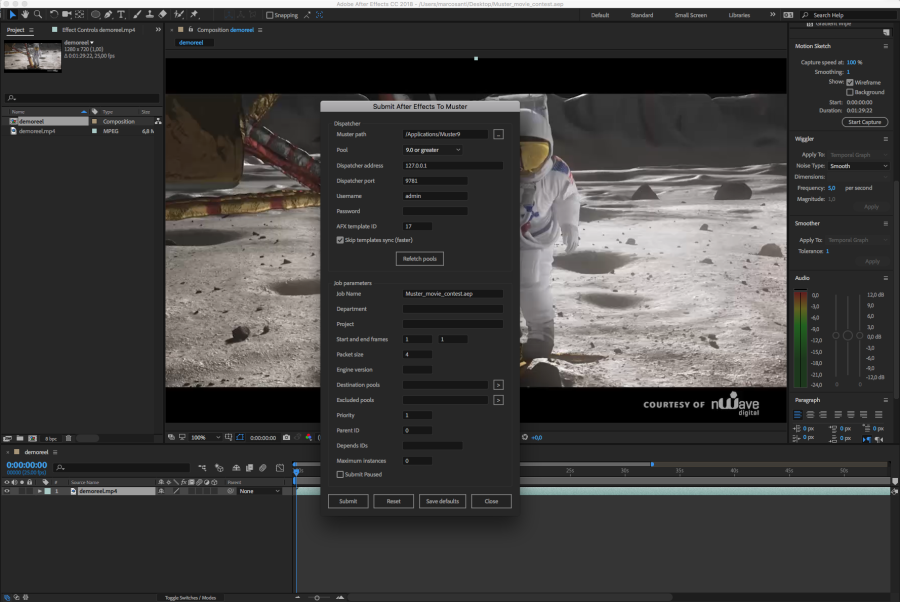Enable the Snapping checkbox
Image resolution: width=900 pixels, height=602 pixels.
269,15
